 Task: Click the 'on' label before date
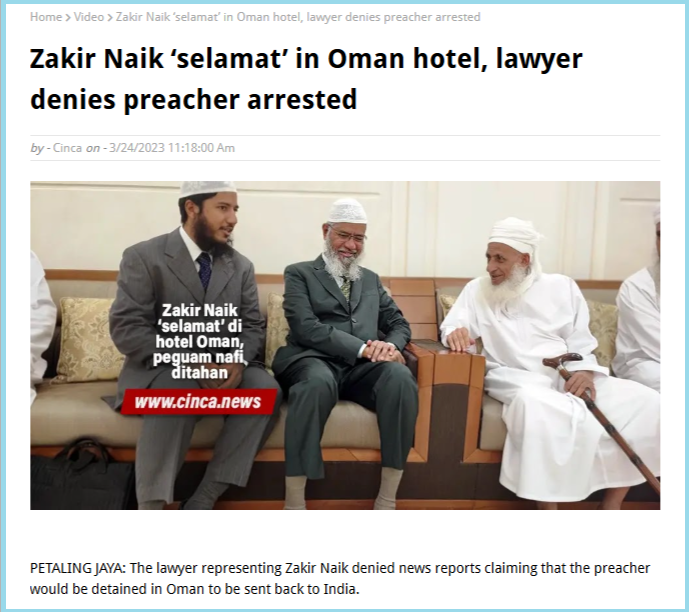tap(92, 148)
